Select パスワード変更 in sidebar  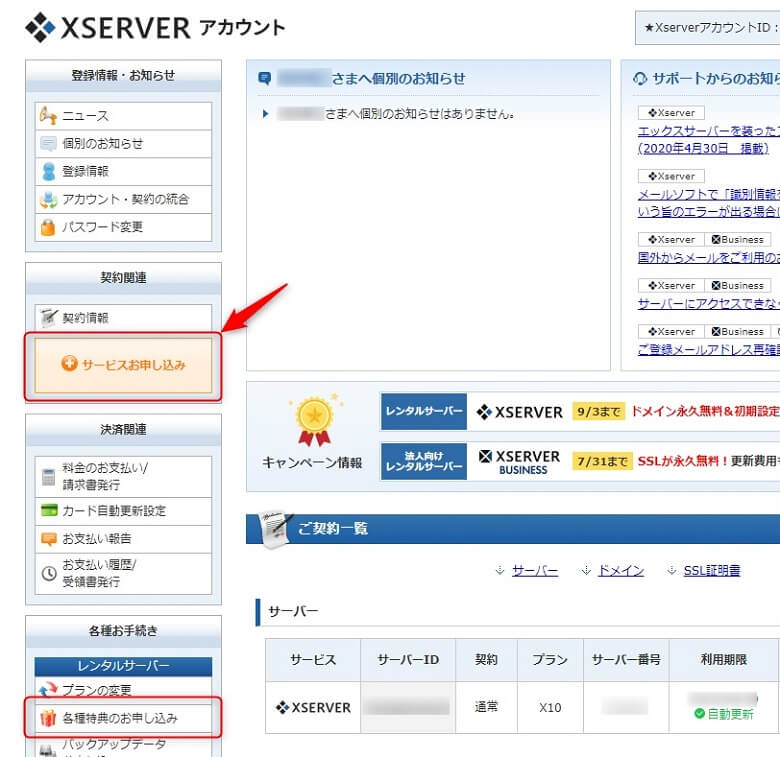[x=123, y=227]
